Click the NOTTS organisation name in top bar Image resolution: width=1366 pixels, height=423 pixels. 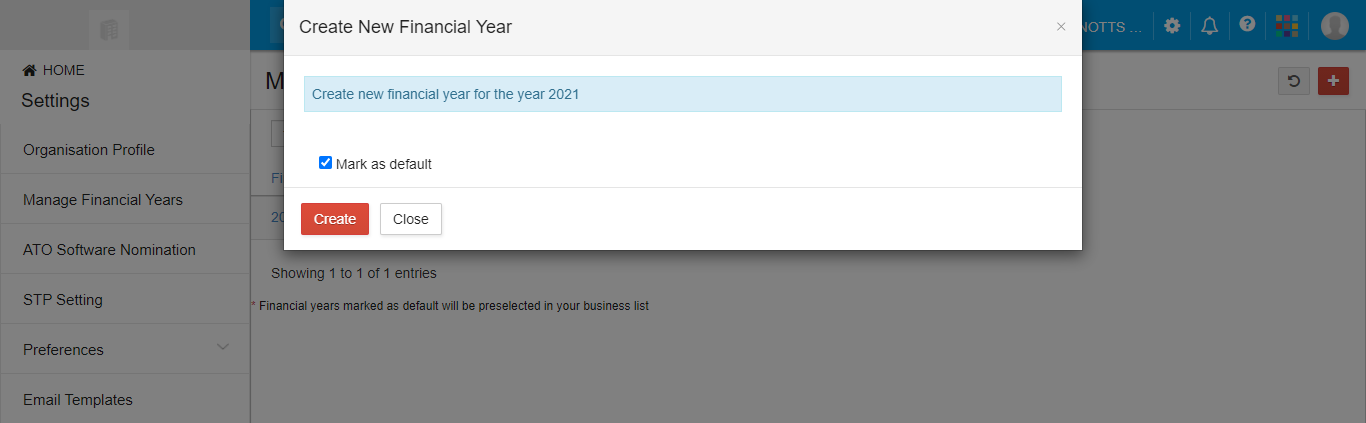click(1113, 27)
